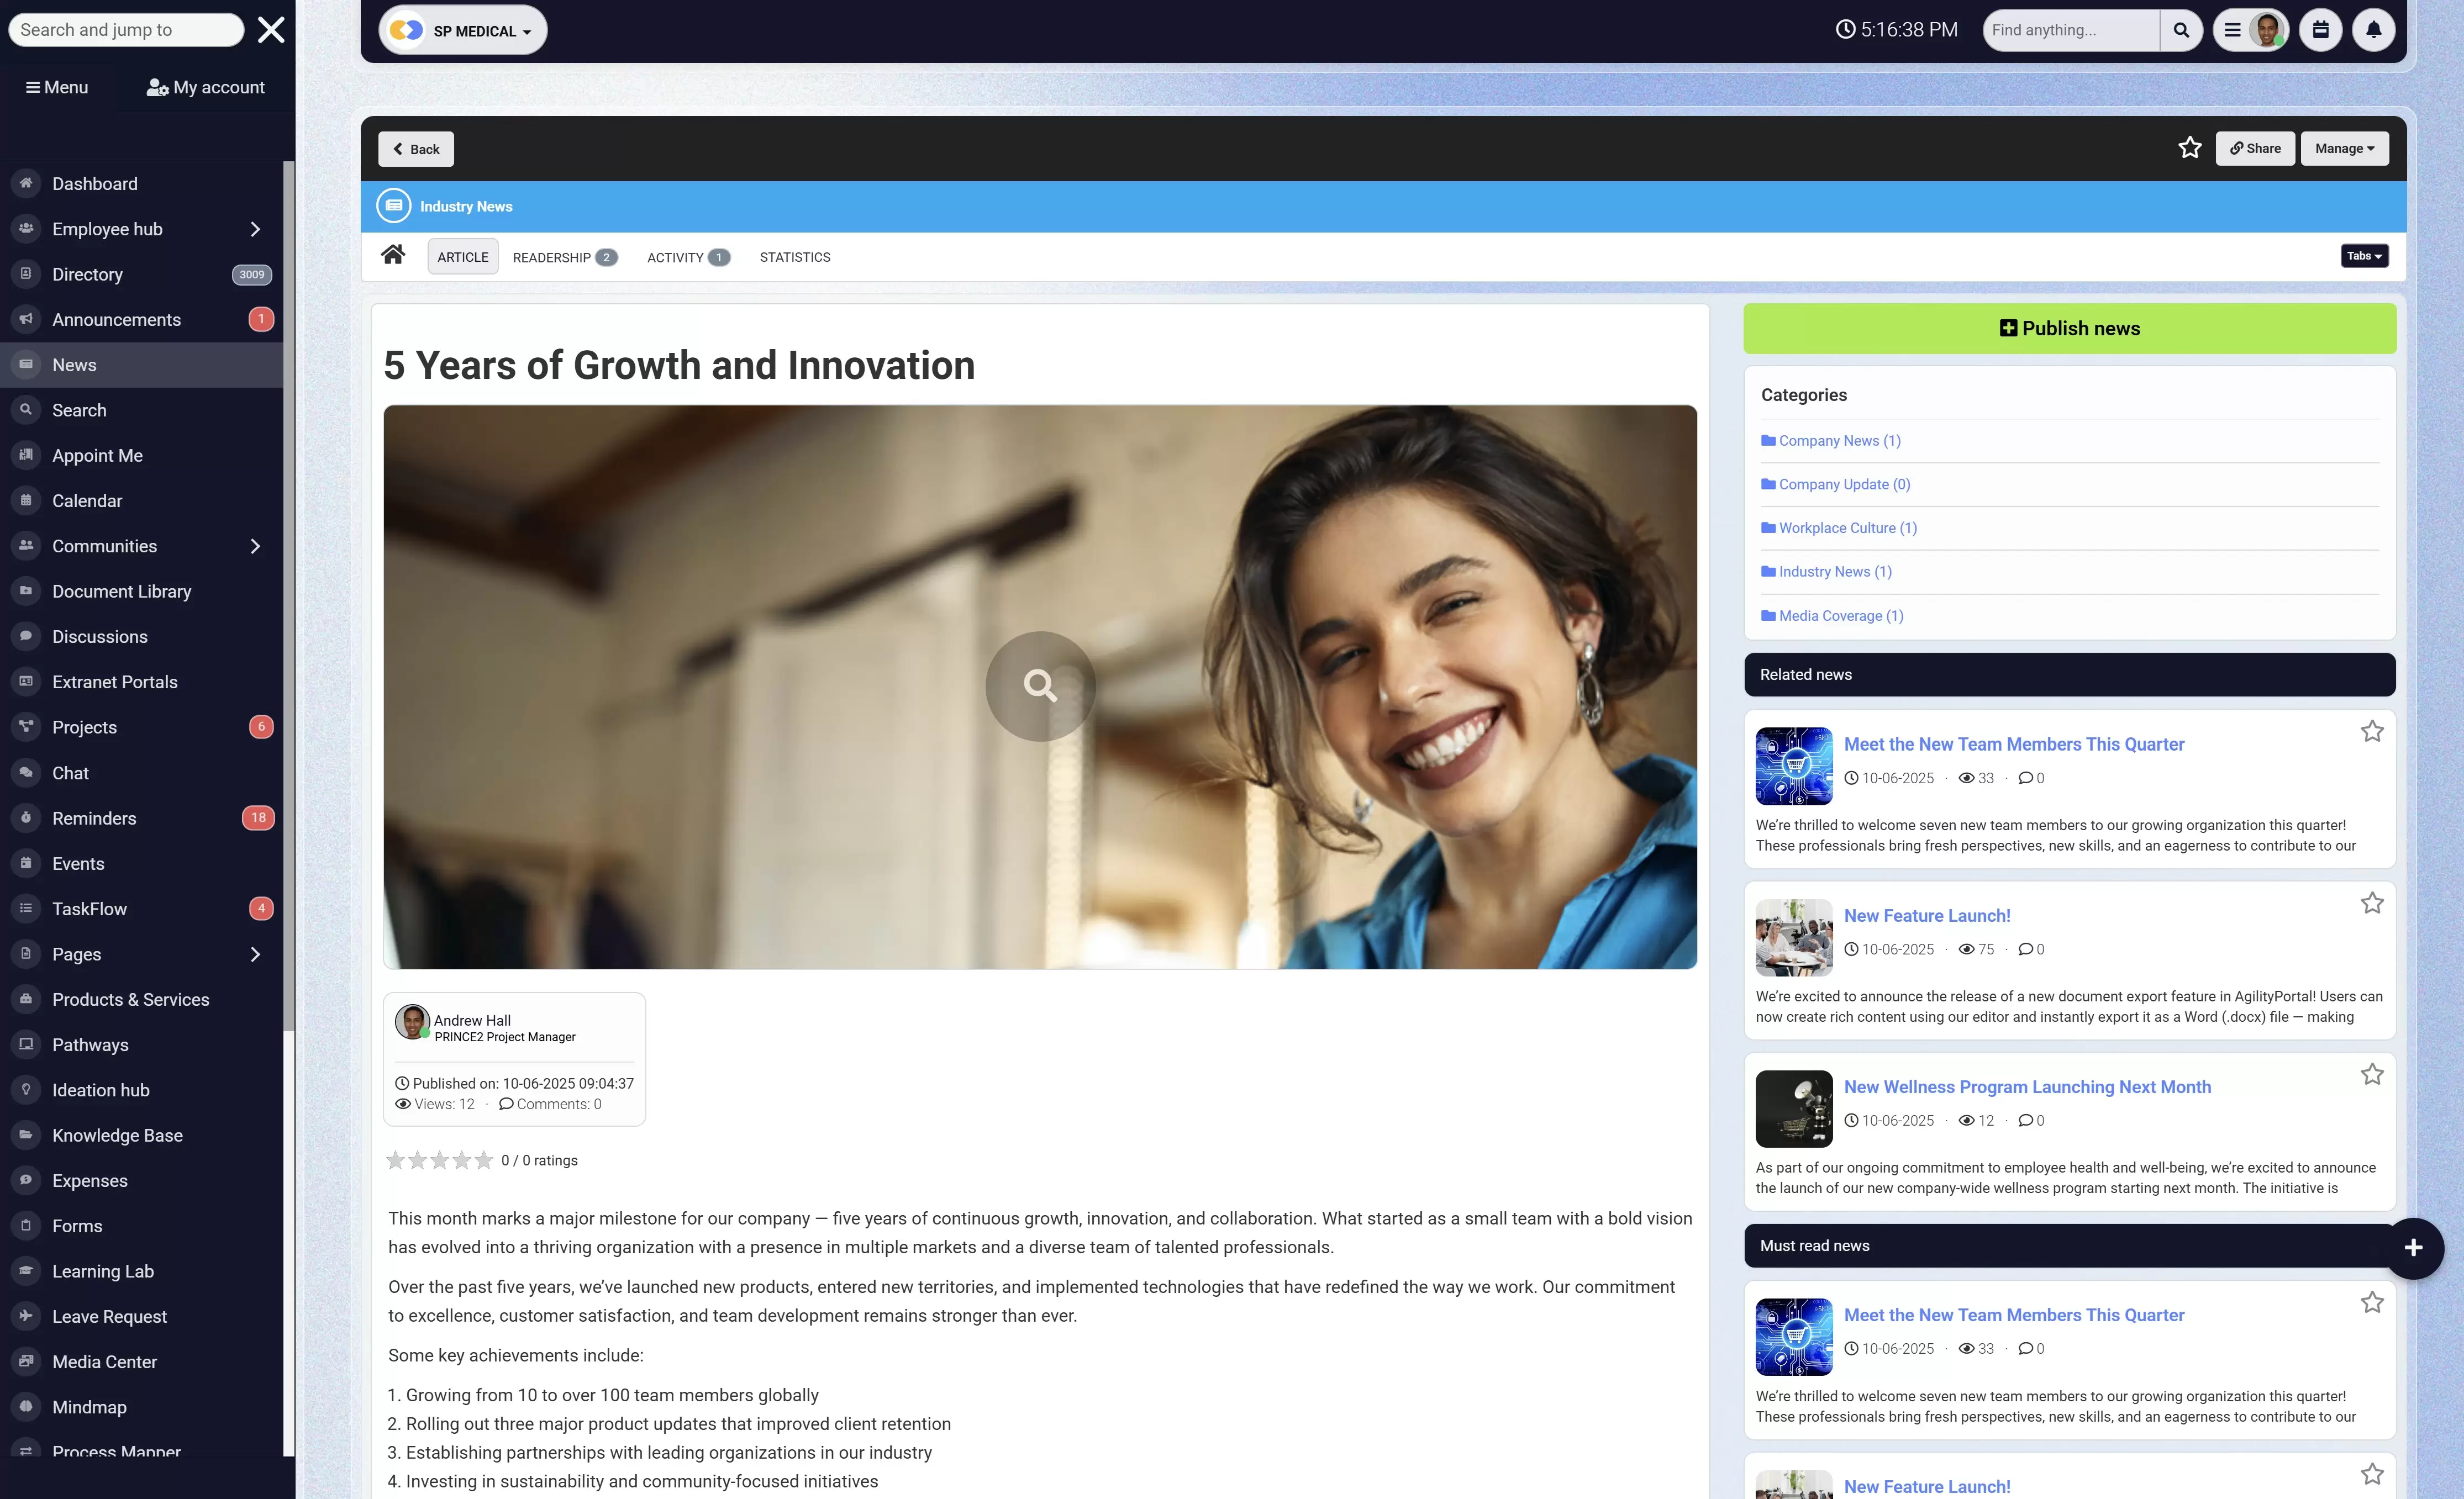Image resolution: width=2464 pixels, height=1499 pixels.
Task: Click the Publish news button
Action: [2068, 328]
